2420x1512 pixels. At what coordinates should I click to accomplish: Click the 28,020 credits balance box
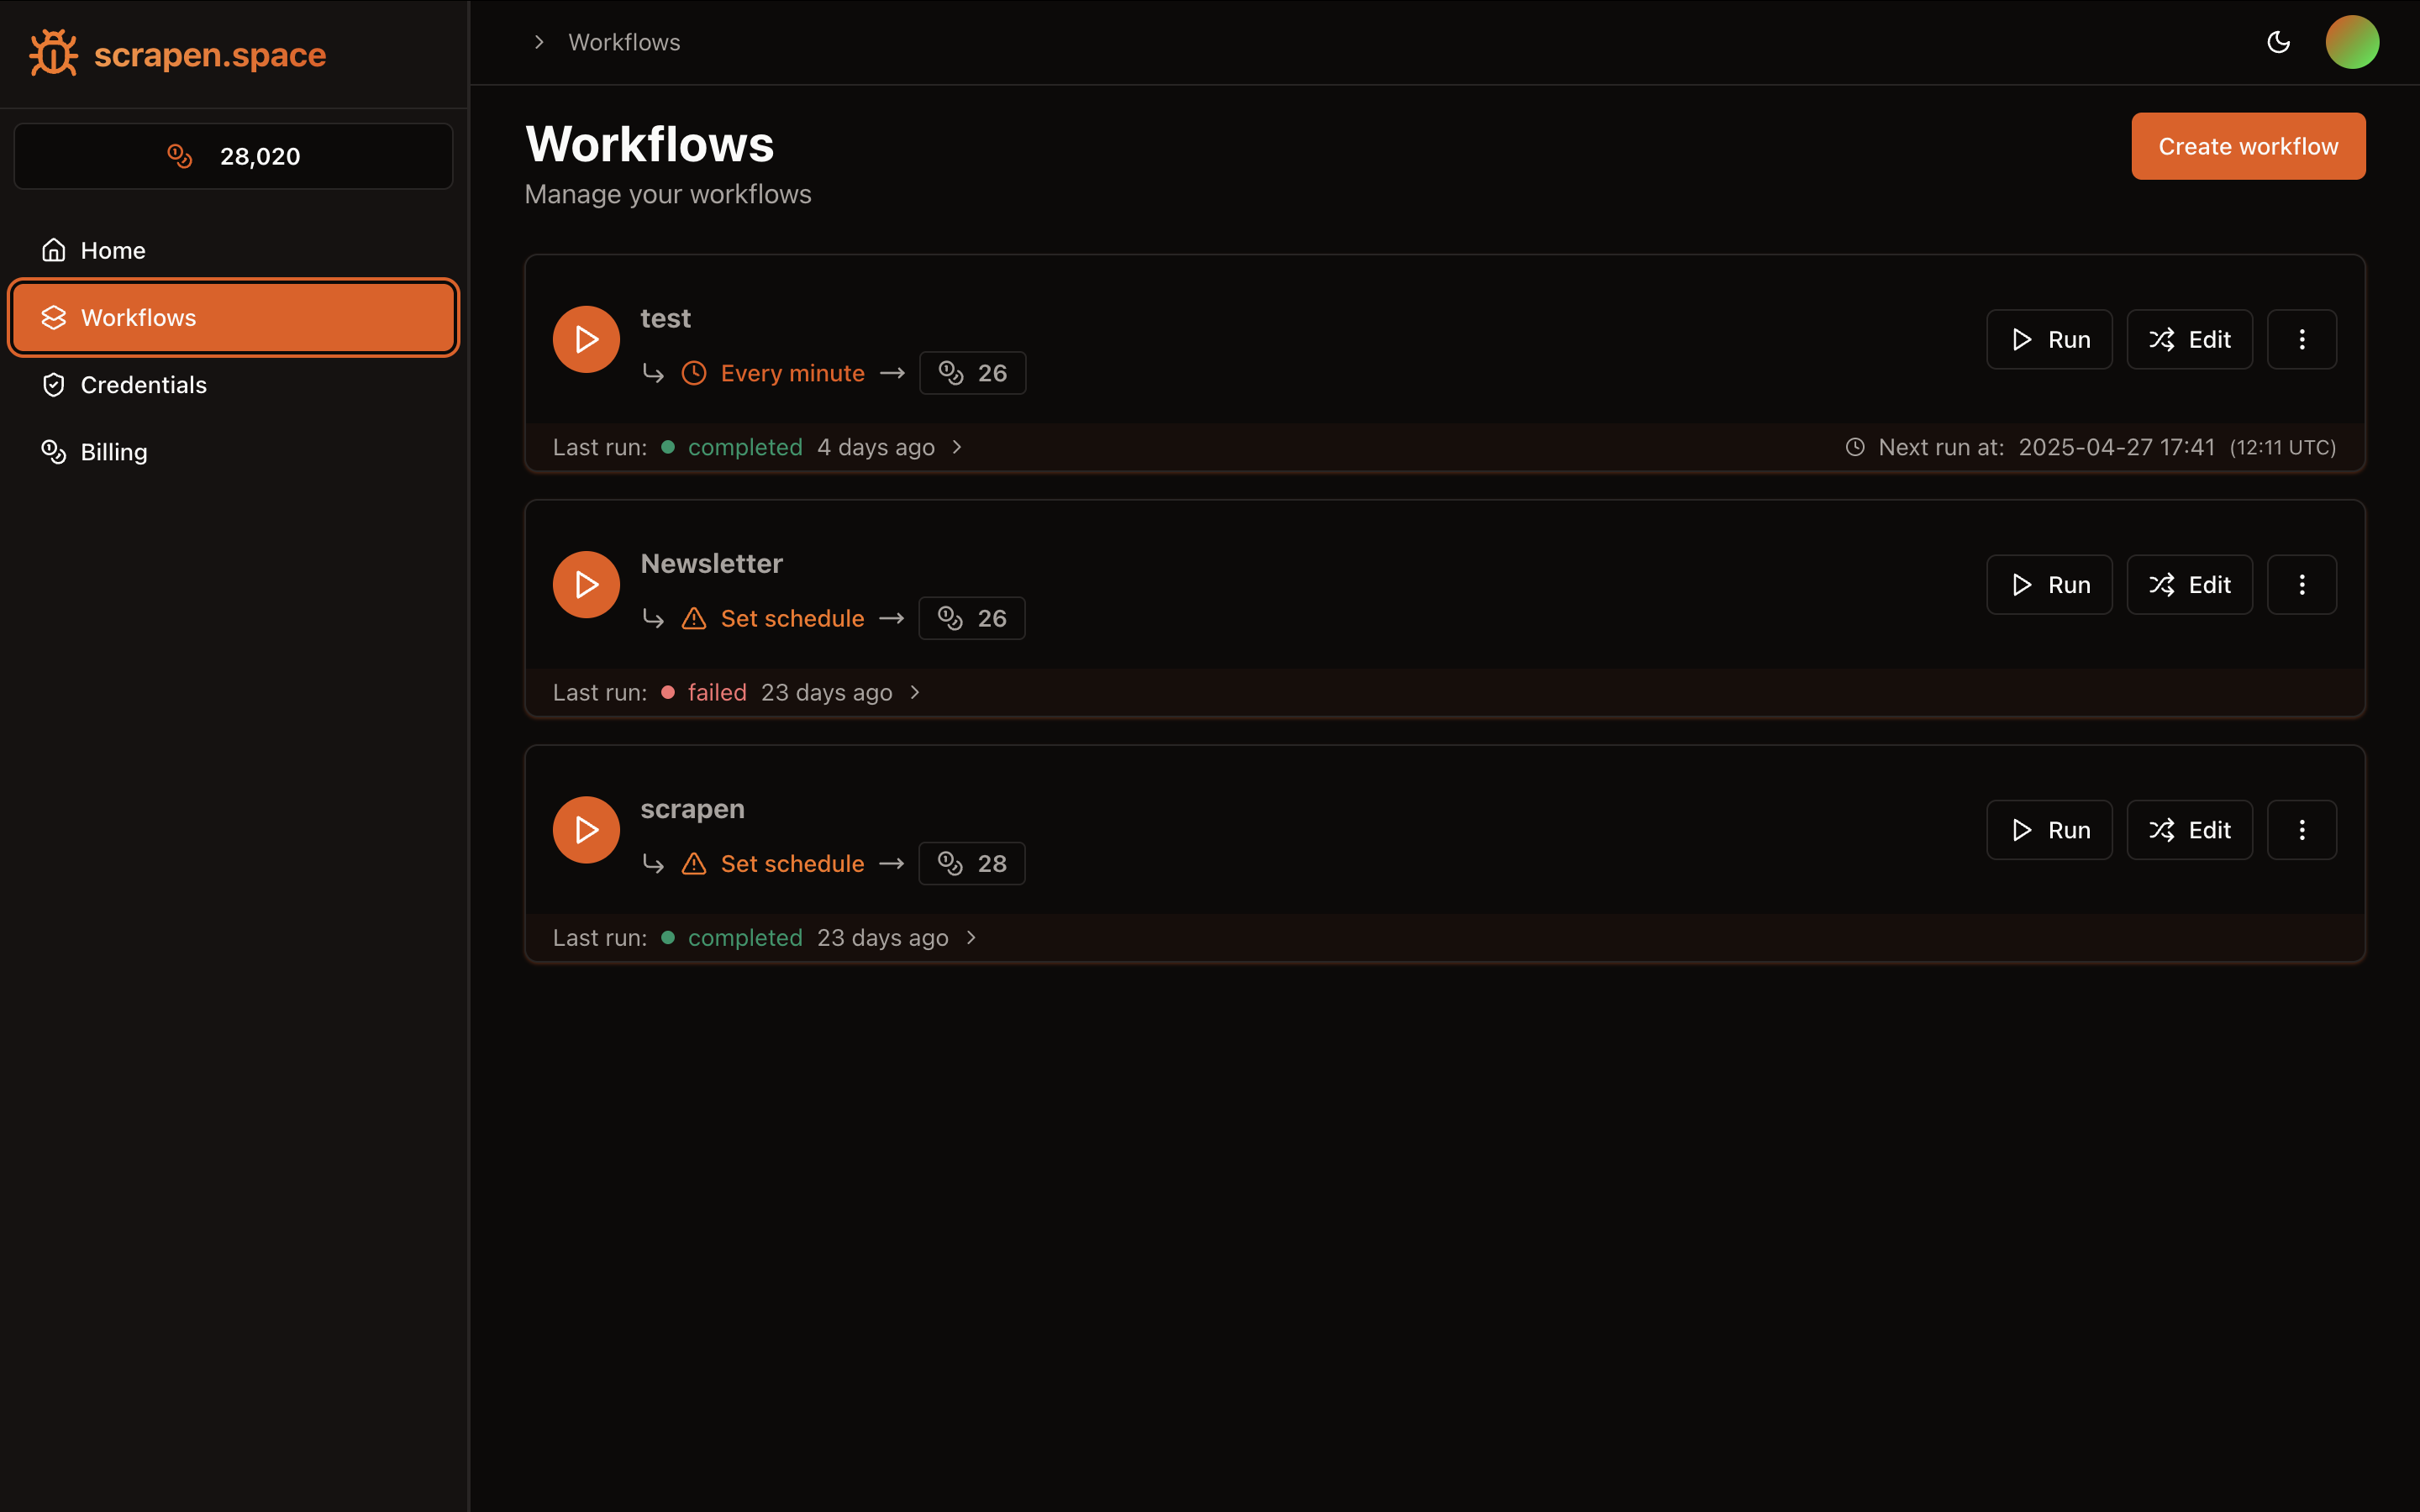tap(233, 156)
